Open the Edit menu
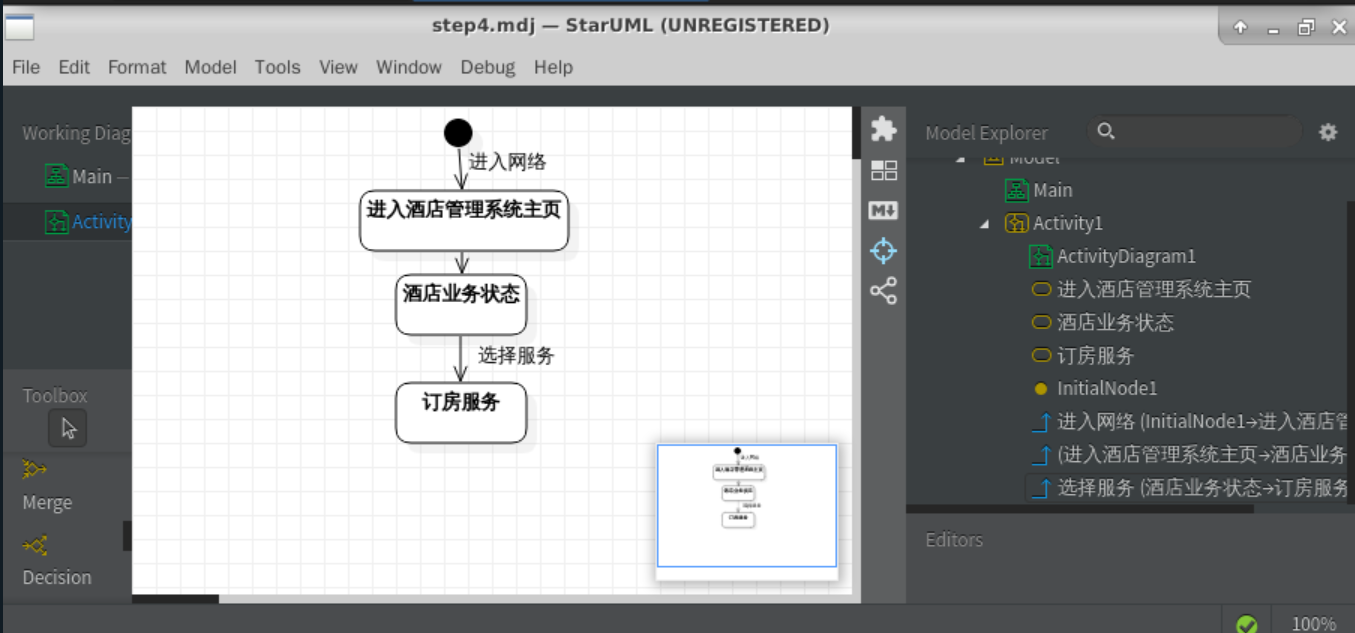The width and height of the screenshot is (1355, 633). coord(74,67)
